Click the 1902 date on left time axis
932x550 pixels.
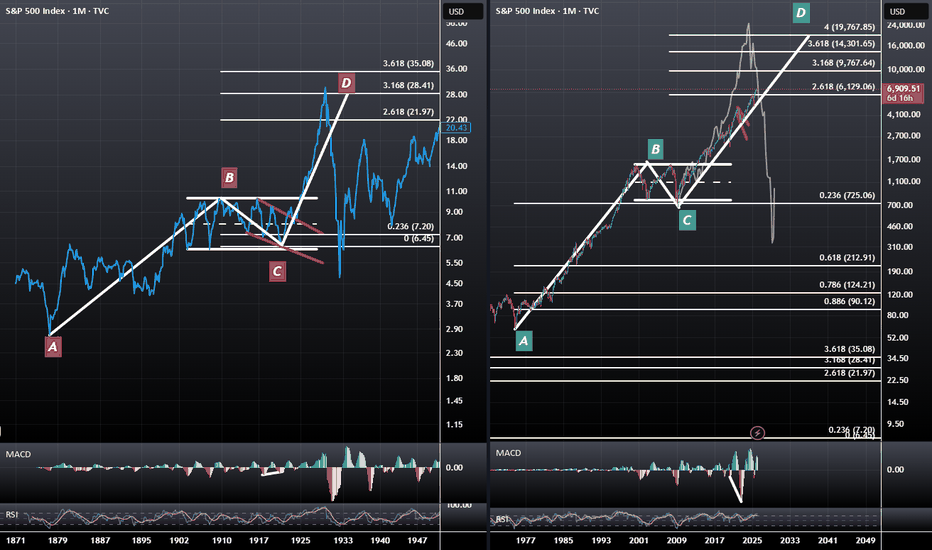click(179, 540)
